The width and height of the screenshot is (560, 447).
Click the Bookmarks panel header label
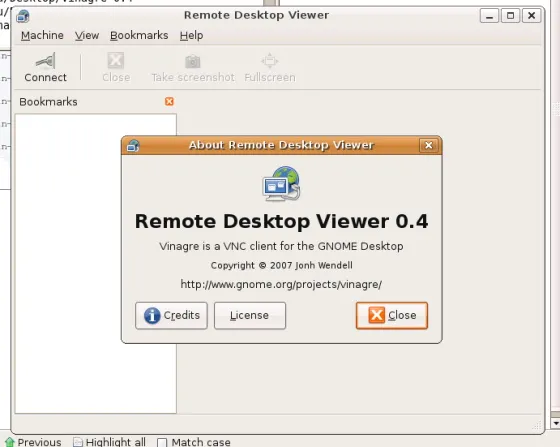click(48, 102)
